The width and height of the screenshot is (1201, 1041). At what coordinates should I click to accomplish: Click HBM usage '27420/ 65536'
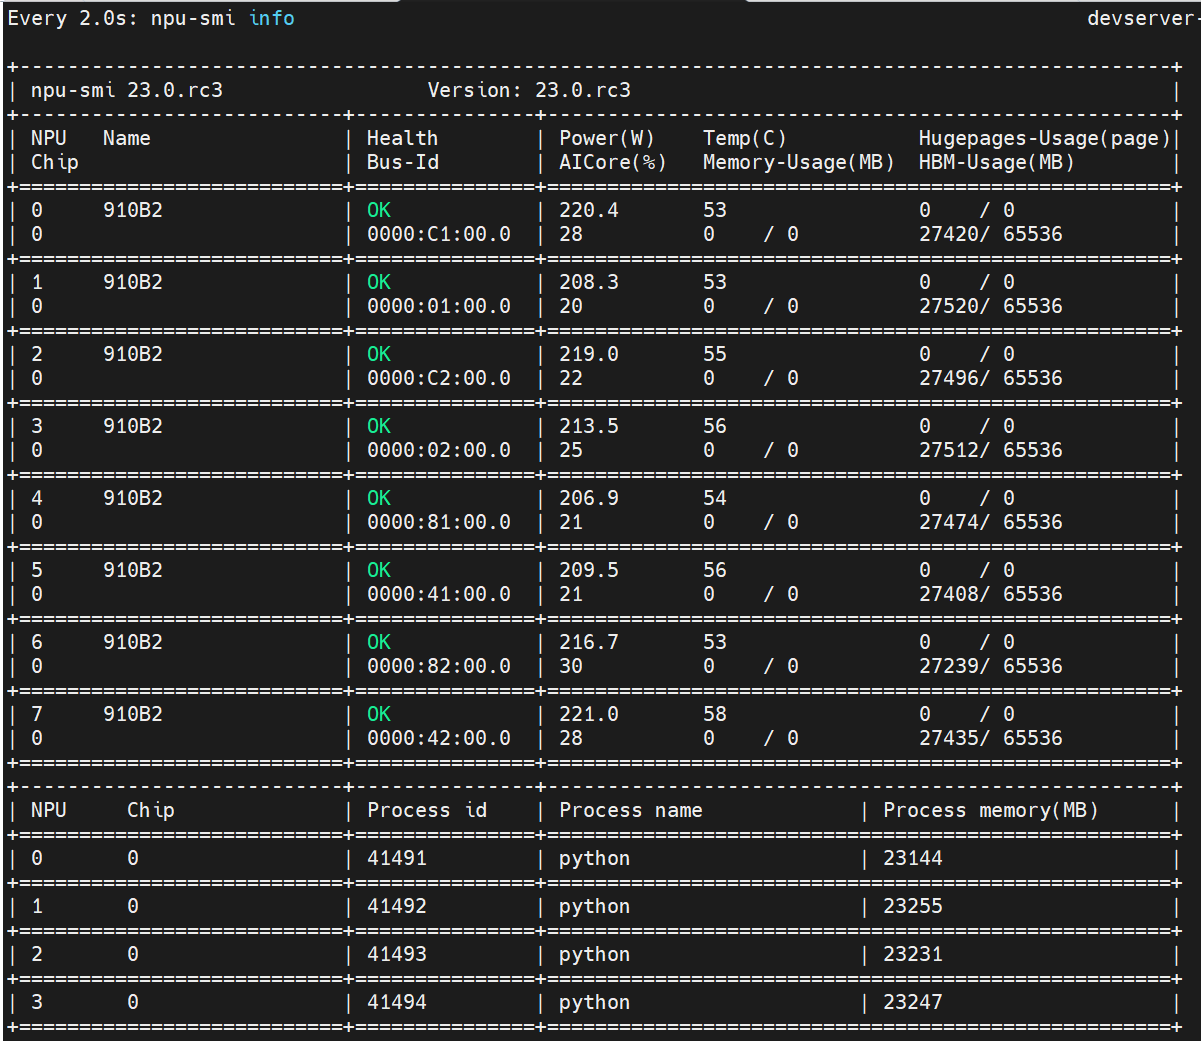(991, 234)
